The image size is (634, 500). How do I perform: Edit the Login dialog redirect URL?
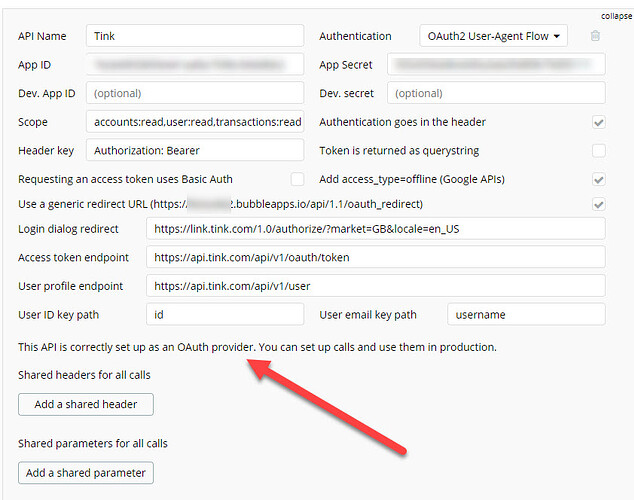[376, 229]
